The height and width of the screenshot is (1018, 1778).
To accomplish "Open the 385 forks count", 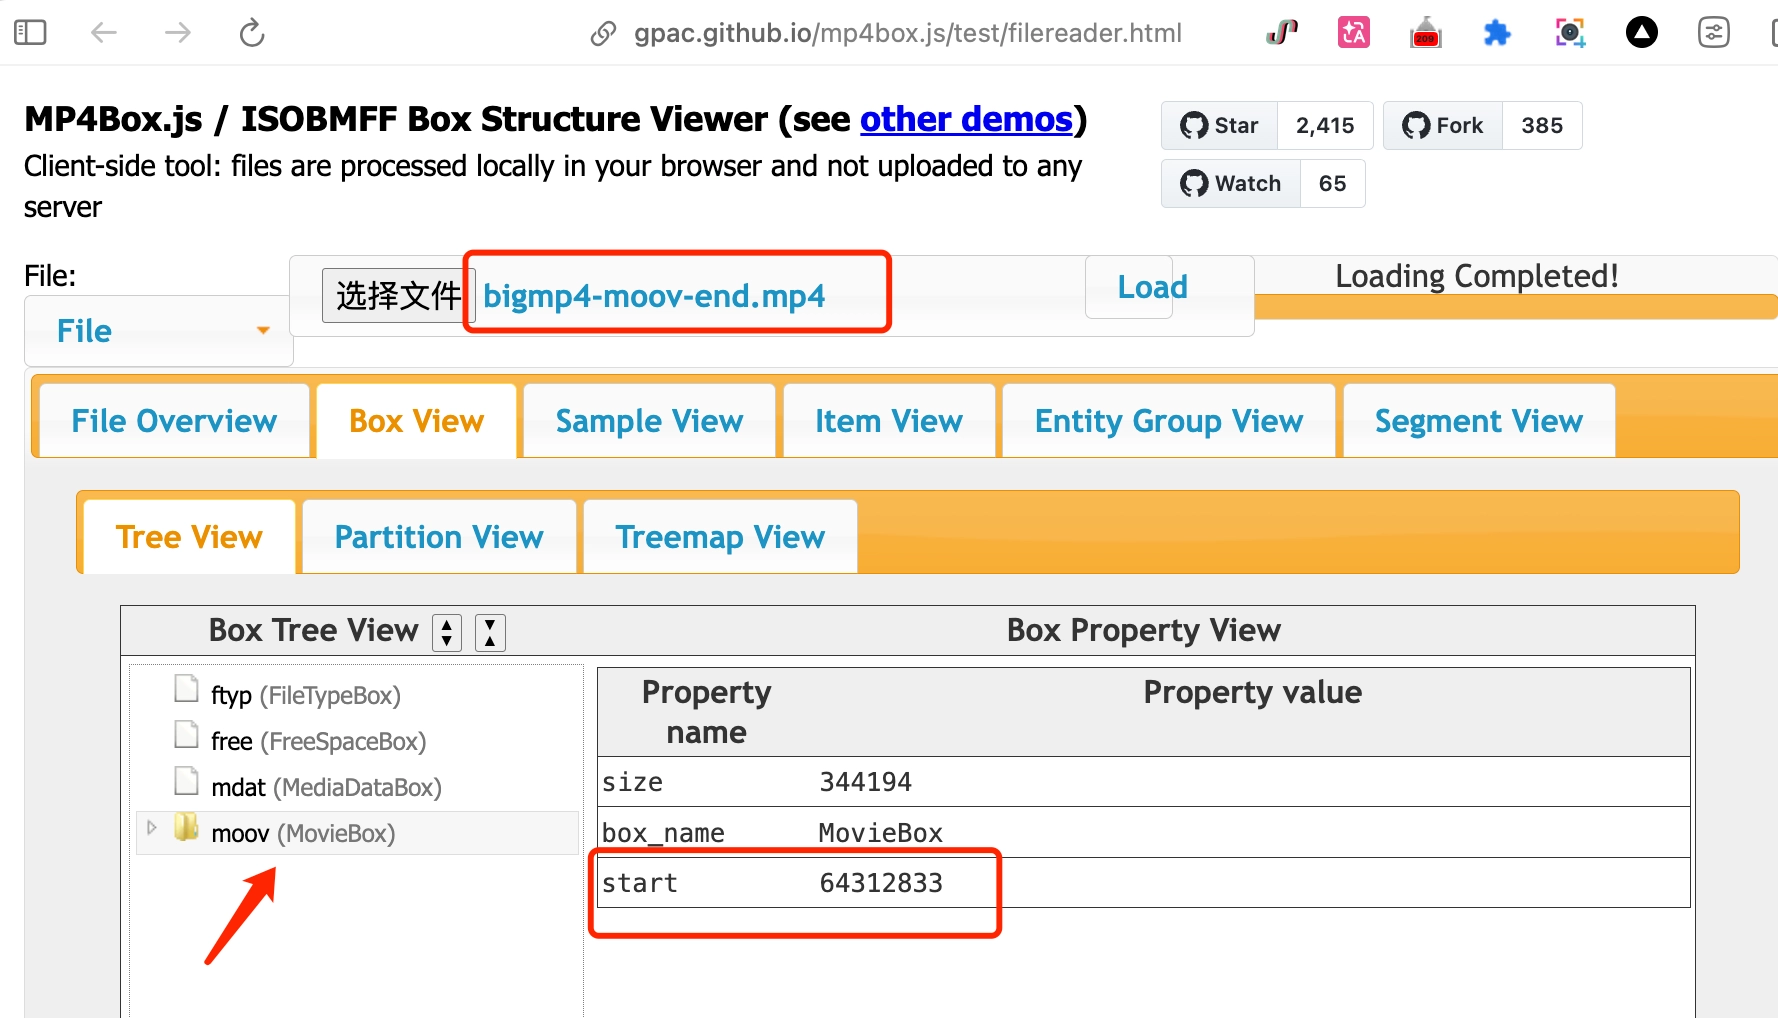I will click(x=1542, y=125).
